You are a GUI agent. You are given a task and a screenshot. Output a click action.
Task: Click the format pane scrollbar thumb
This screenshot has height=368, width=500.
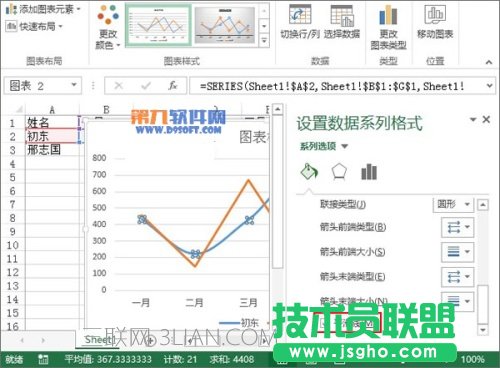[483, 304]
